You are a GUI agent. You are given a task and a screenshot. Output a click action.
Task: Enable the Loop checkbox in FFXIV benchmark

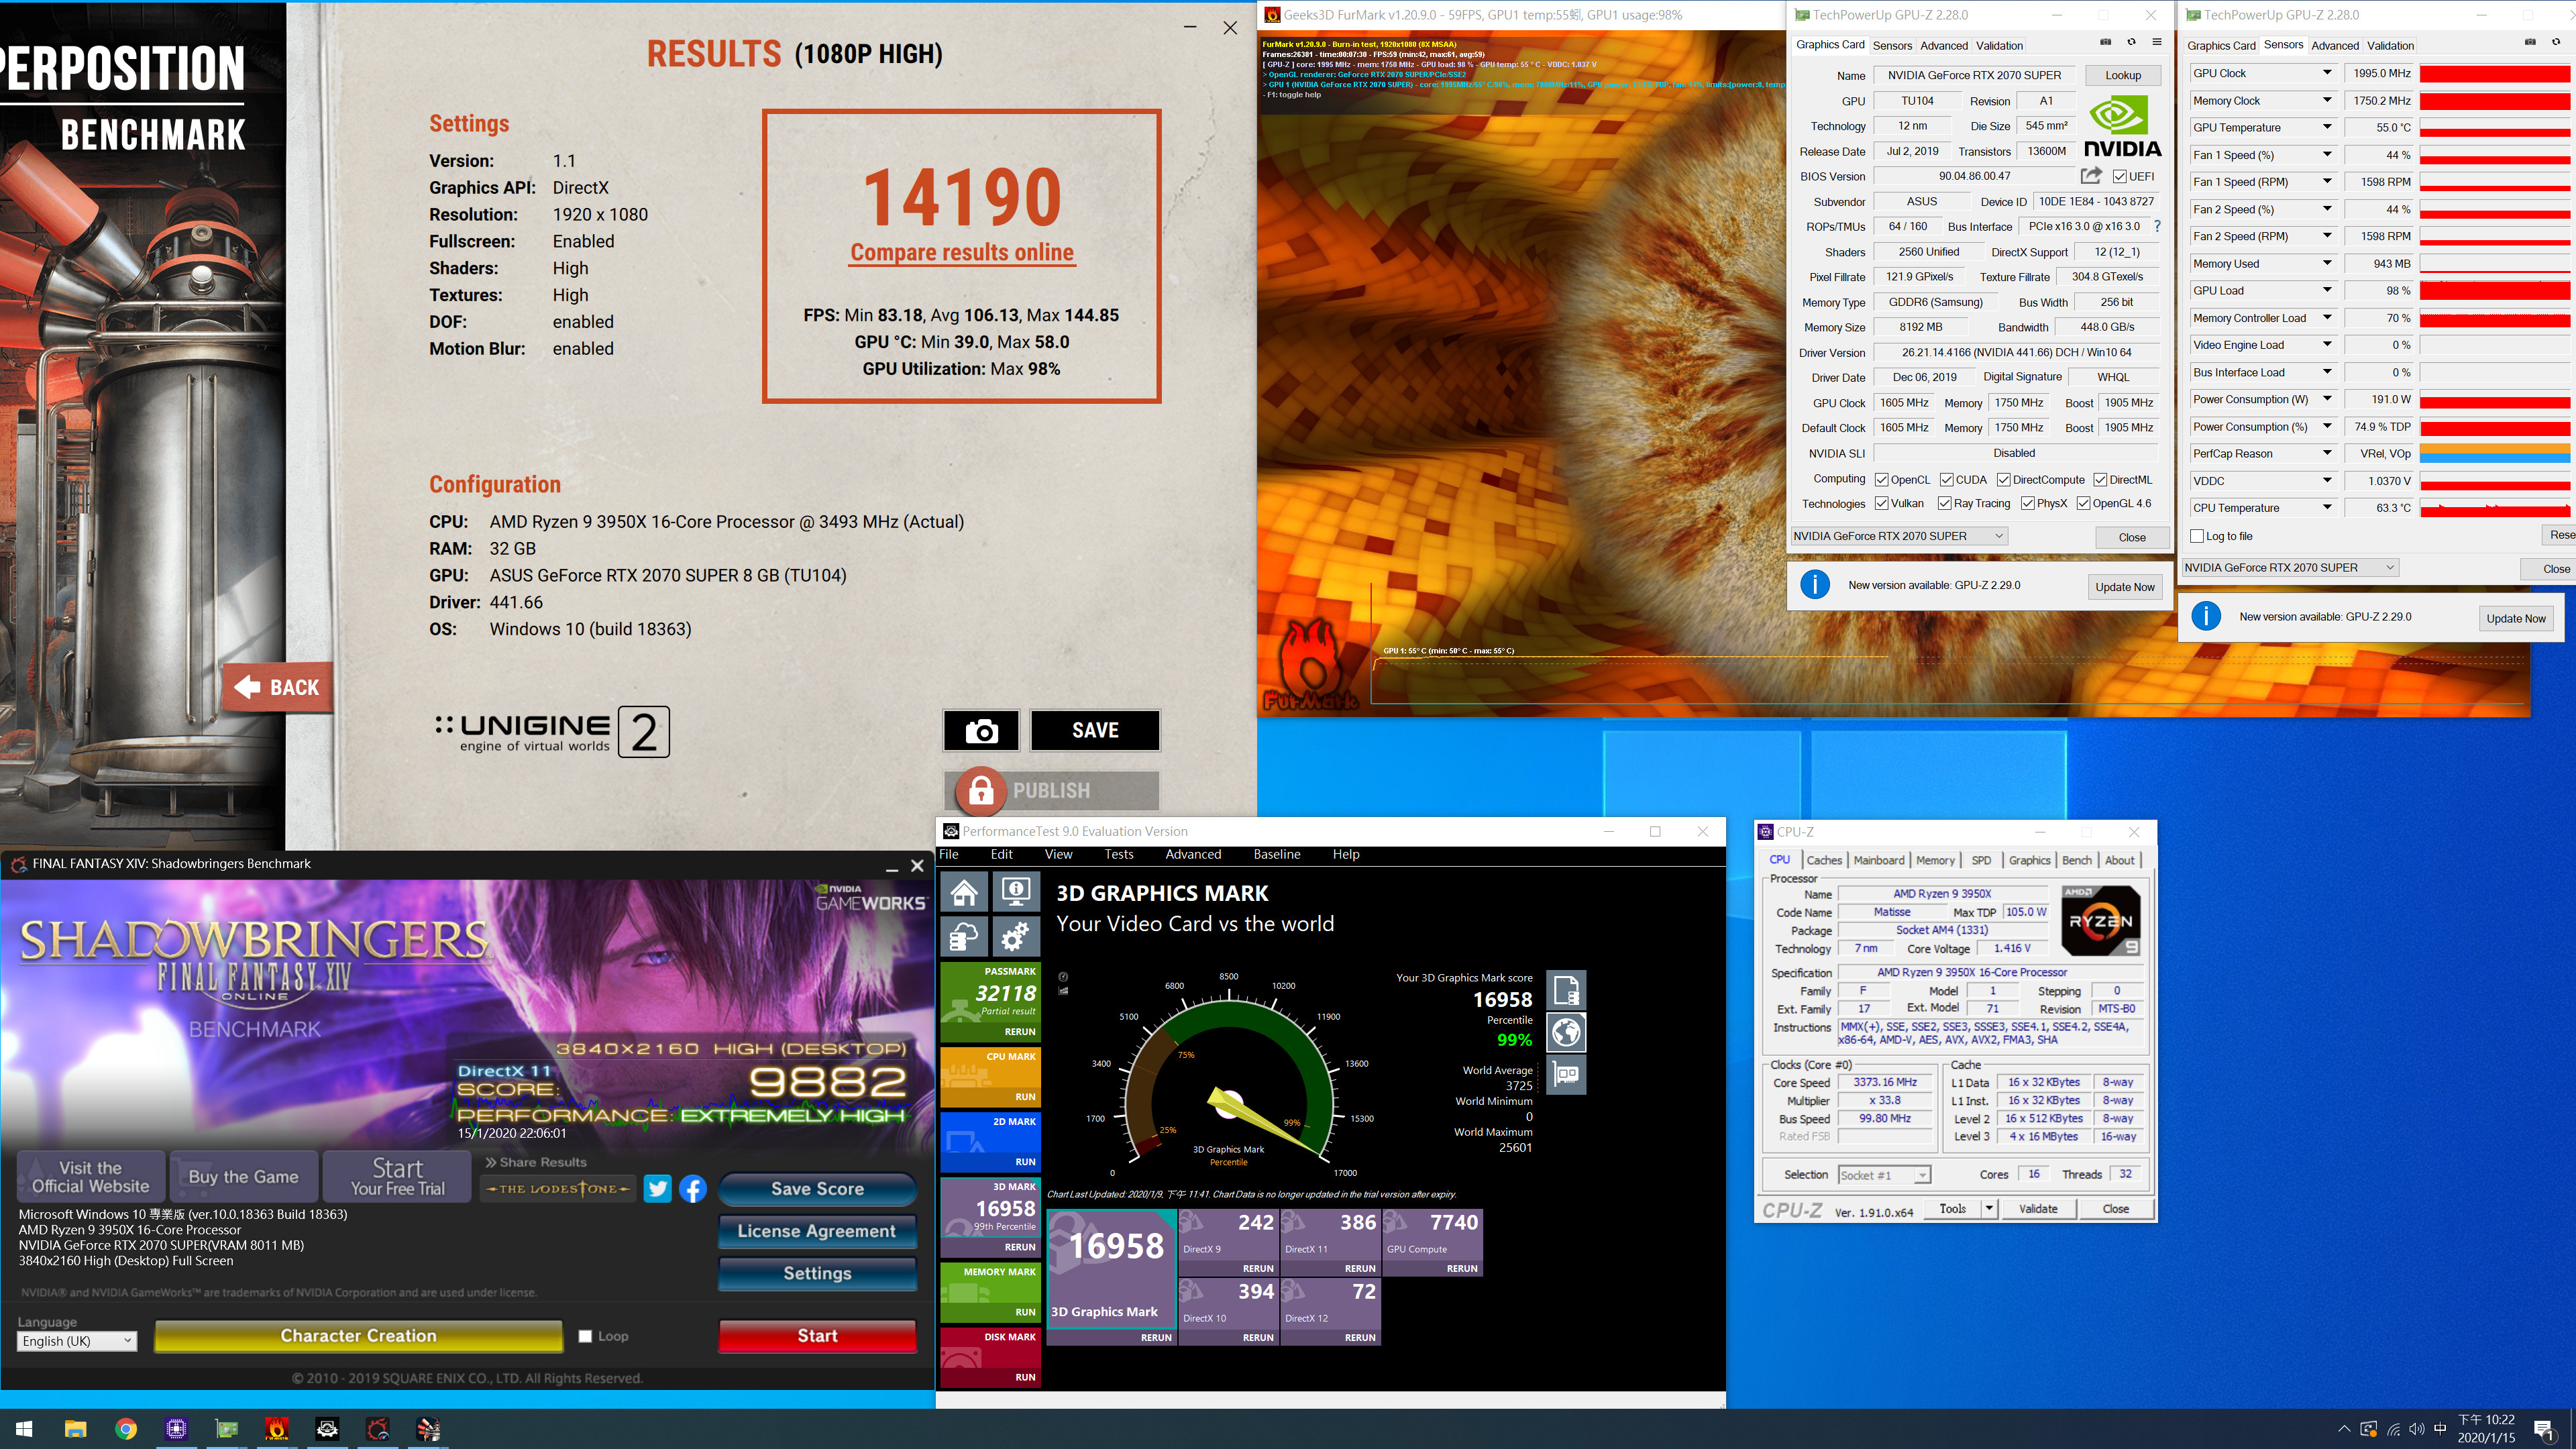(585, 1336)
